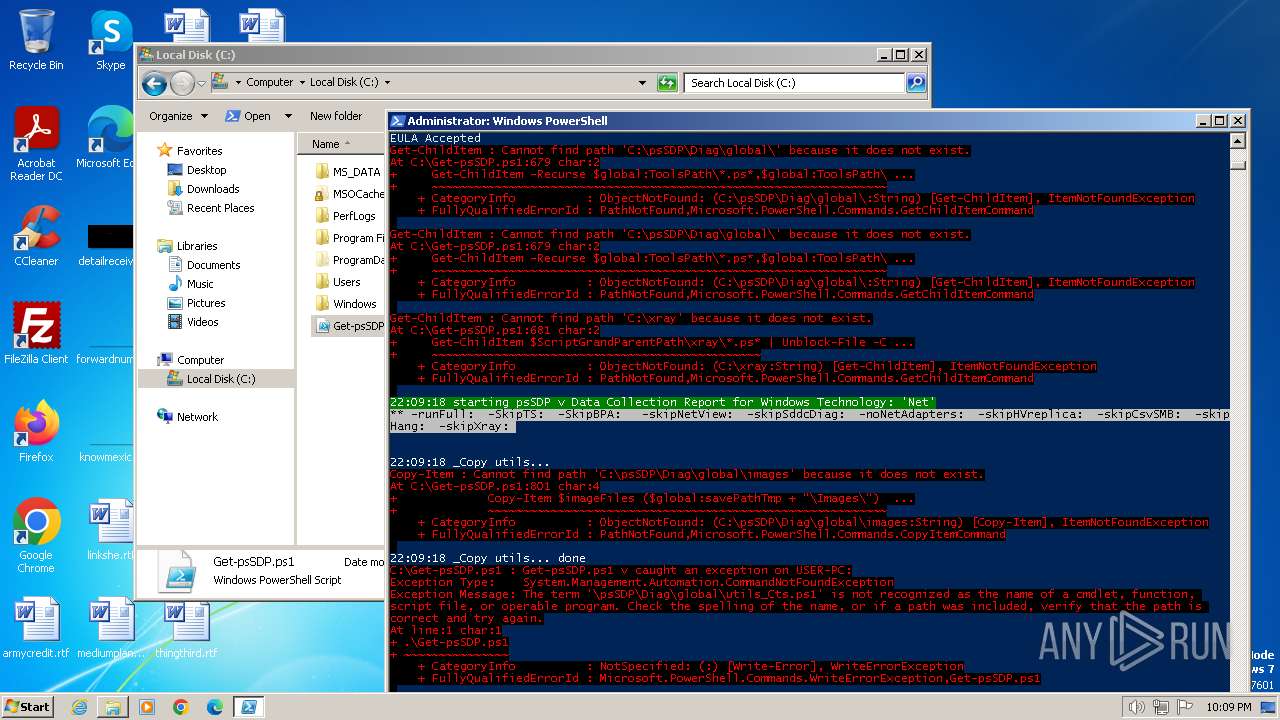Open the recent pages dropdown arrow
The width and height of the screenshot is (1280, 720).
201,83
